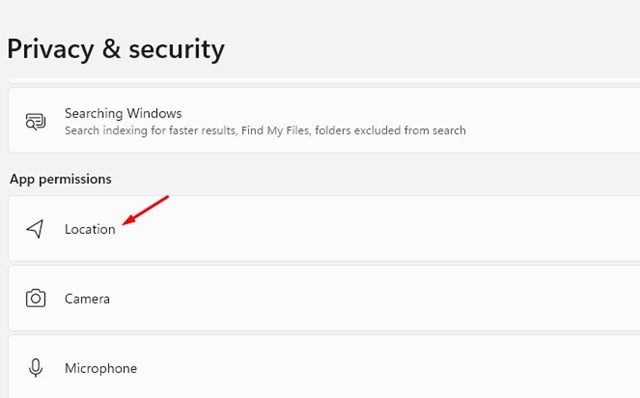Open the Searching Windows settings title

123,113
